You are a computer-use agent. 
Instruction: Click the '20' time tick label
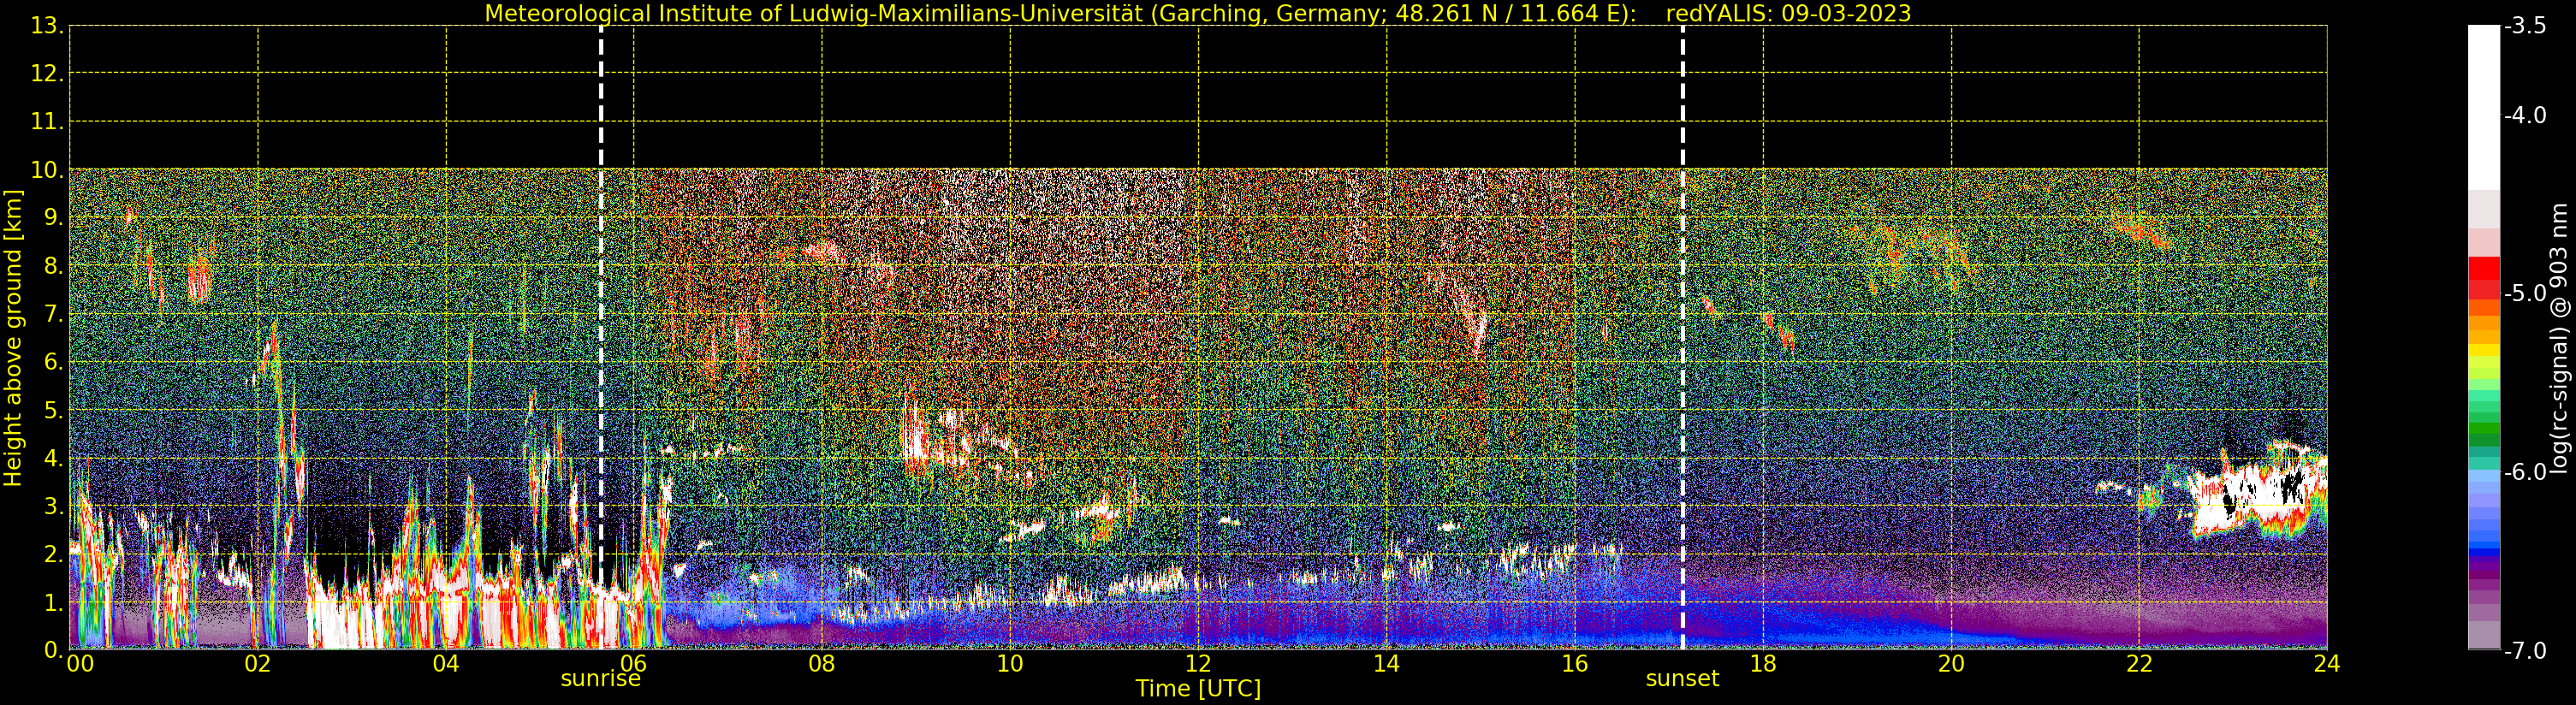(x=1951, y=664)
